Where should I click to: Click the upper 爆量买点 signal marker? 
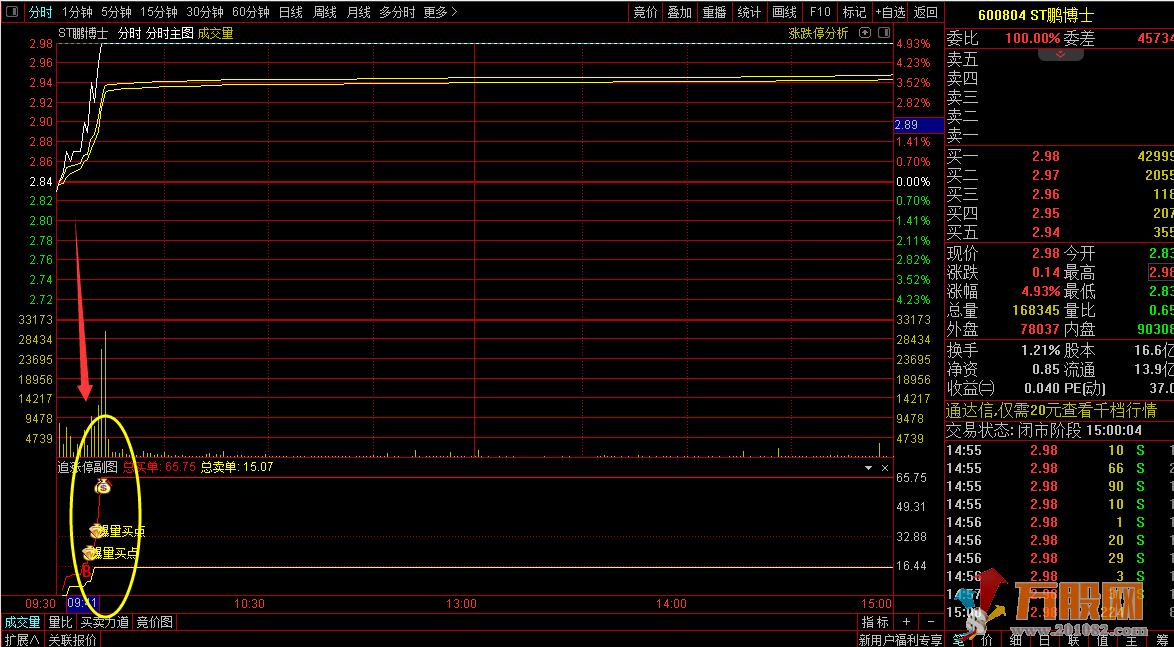point(117,532)
